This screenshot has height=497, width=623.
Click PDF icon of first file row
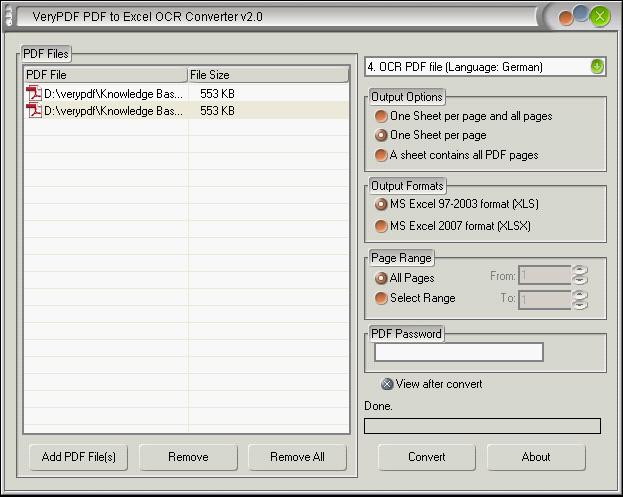pos(34,94)
